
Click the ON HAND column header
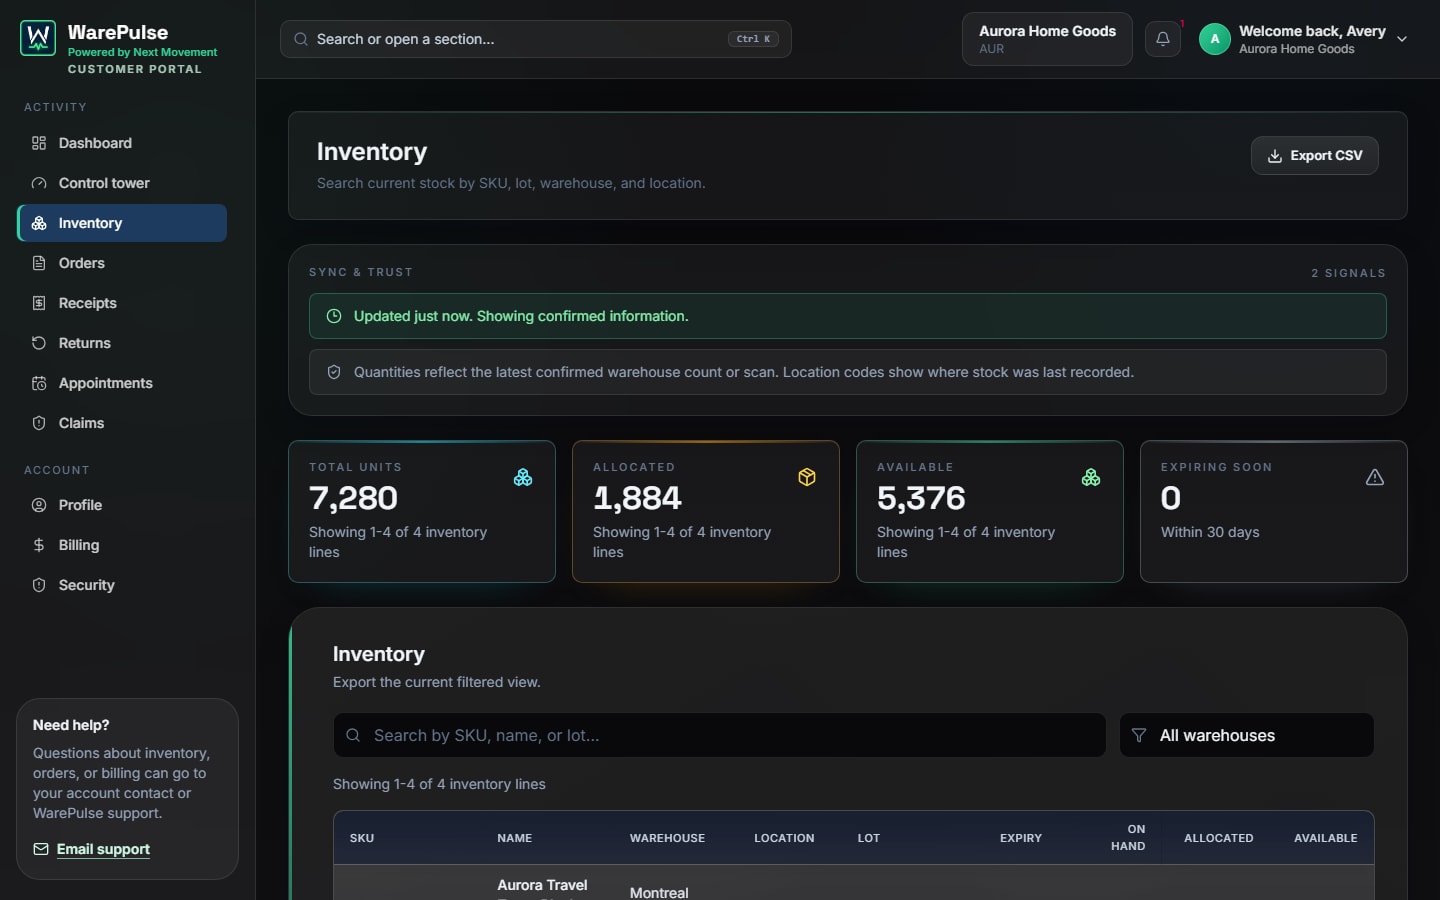coord(1128,838)
